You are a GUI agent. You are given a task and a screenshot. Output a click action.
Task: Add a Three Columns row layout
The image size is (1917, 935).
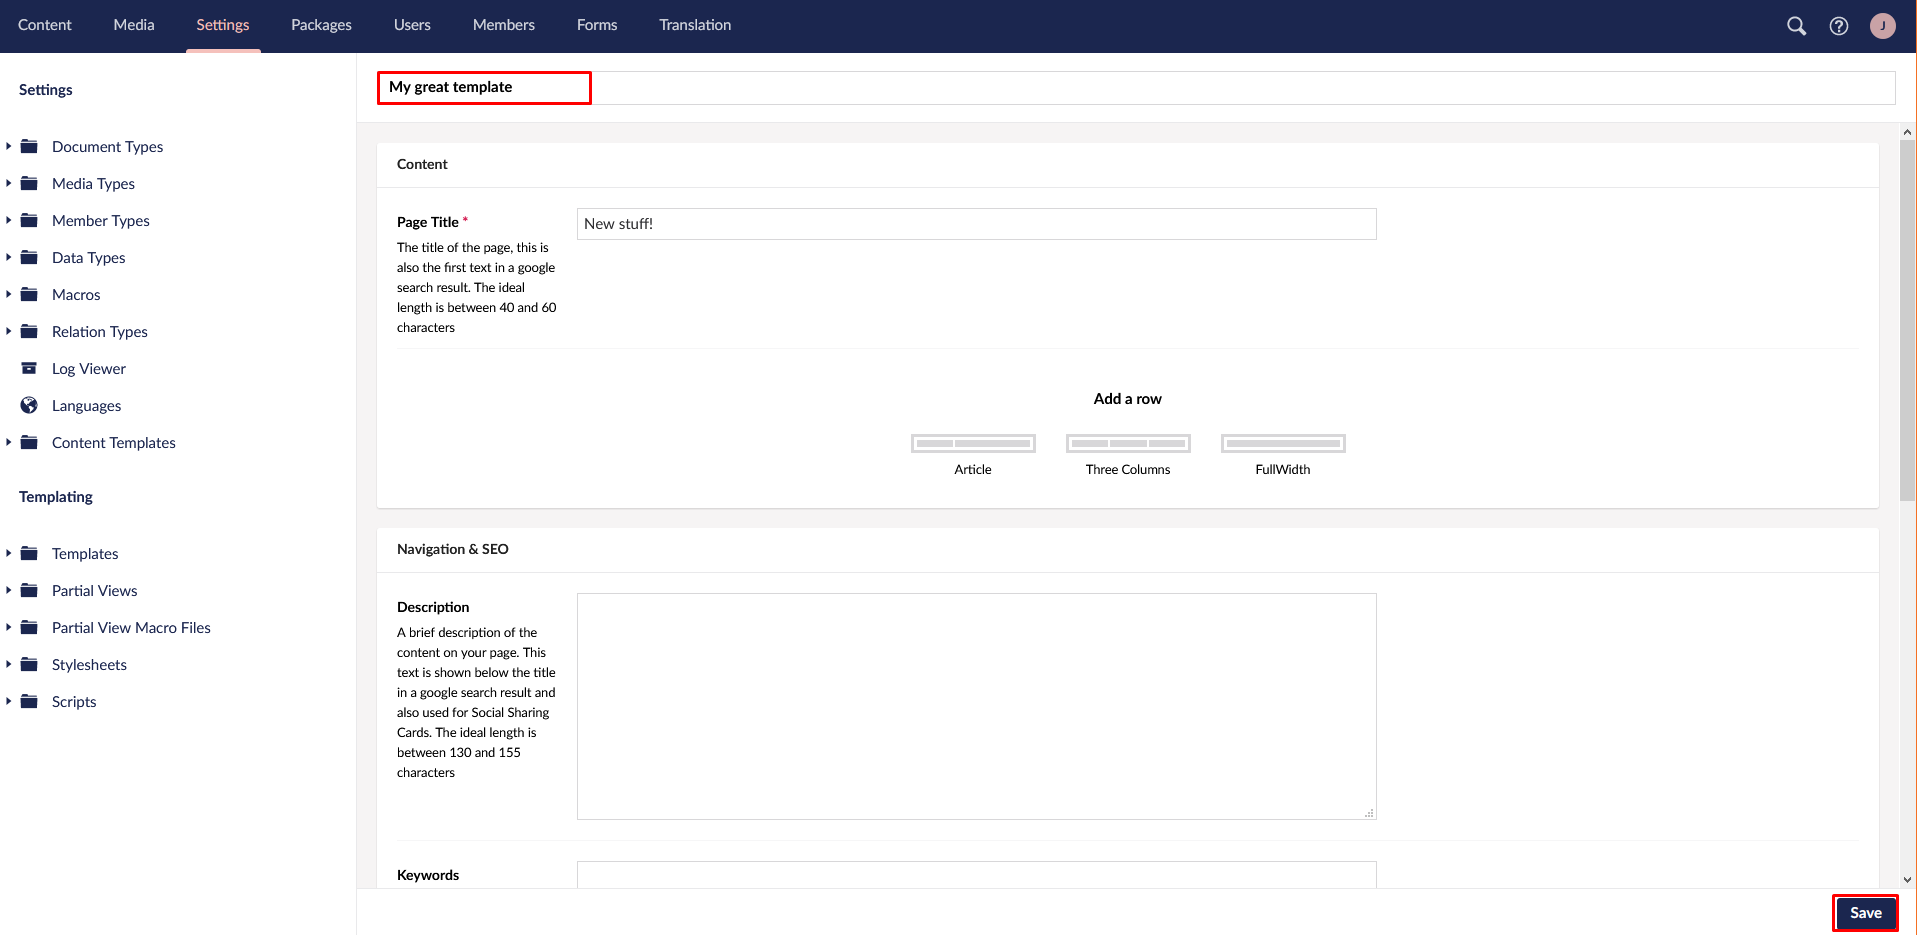(x=1128, y=455)
